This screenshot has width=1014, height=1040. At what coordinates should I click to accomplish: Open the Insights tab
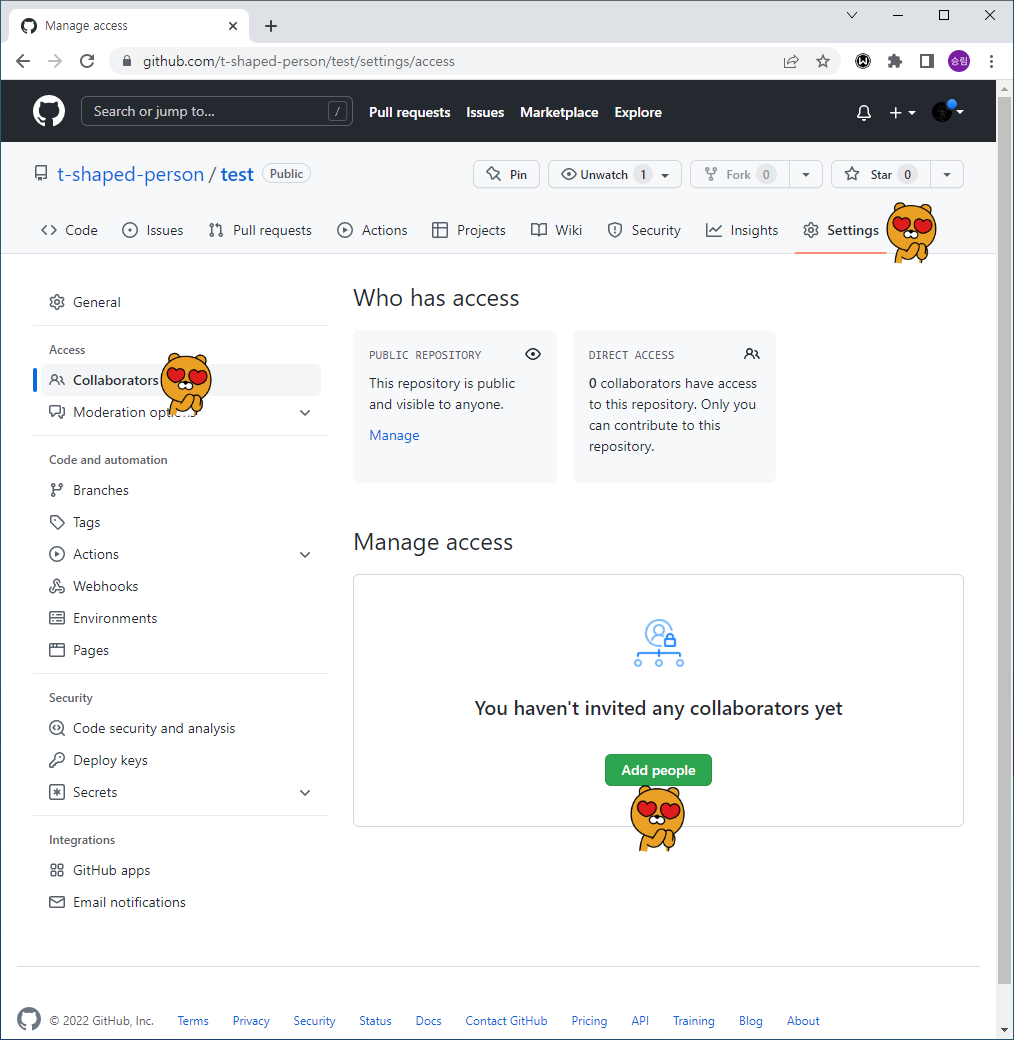click(x=741, y=230)
